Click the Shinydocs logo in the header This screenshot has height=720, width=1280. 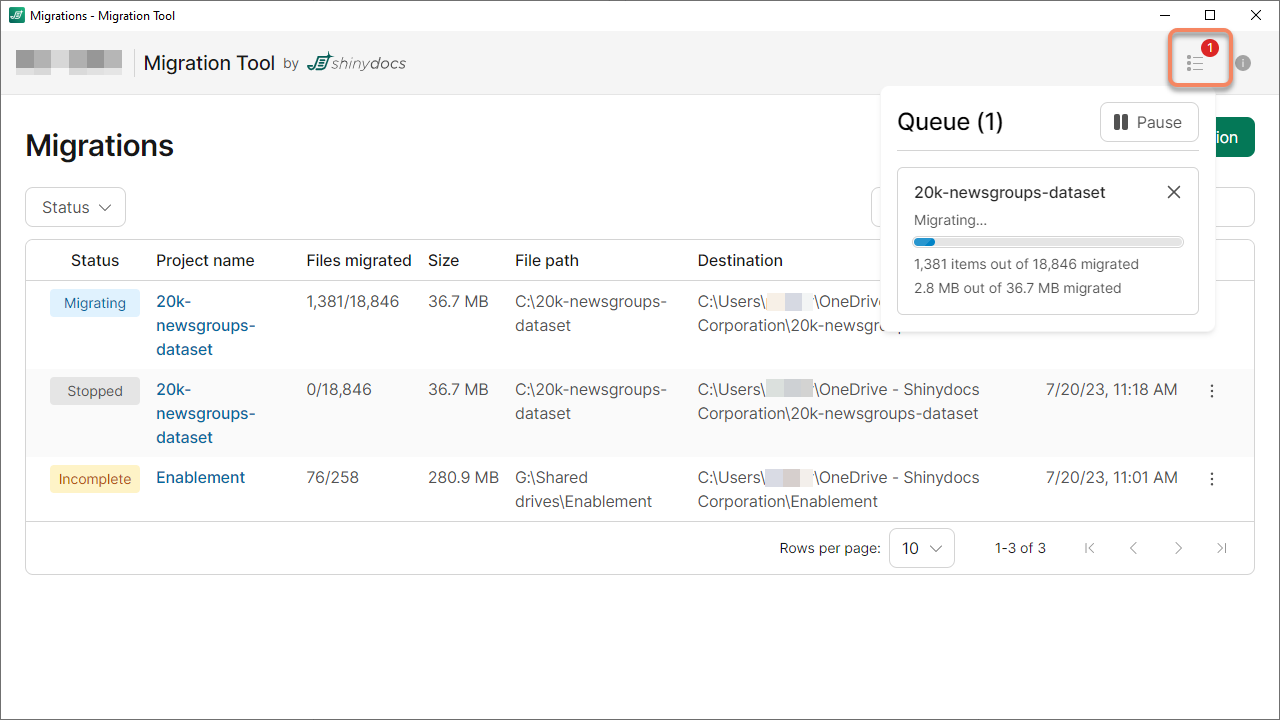click(x=356, y=63)
